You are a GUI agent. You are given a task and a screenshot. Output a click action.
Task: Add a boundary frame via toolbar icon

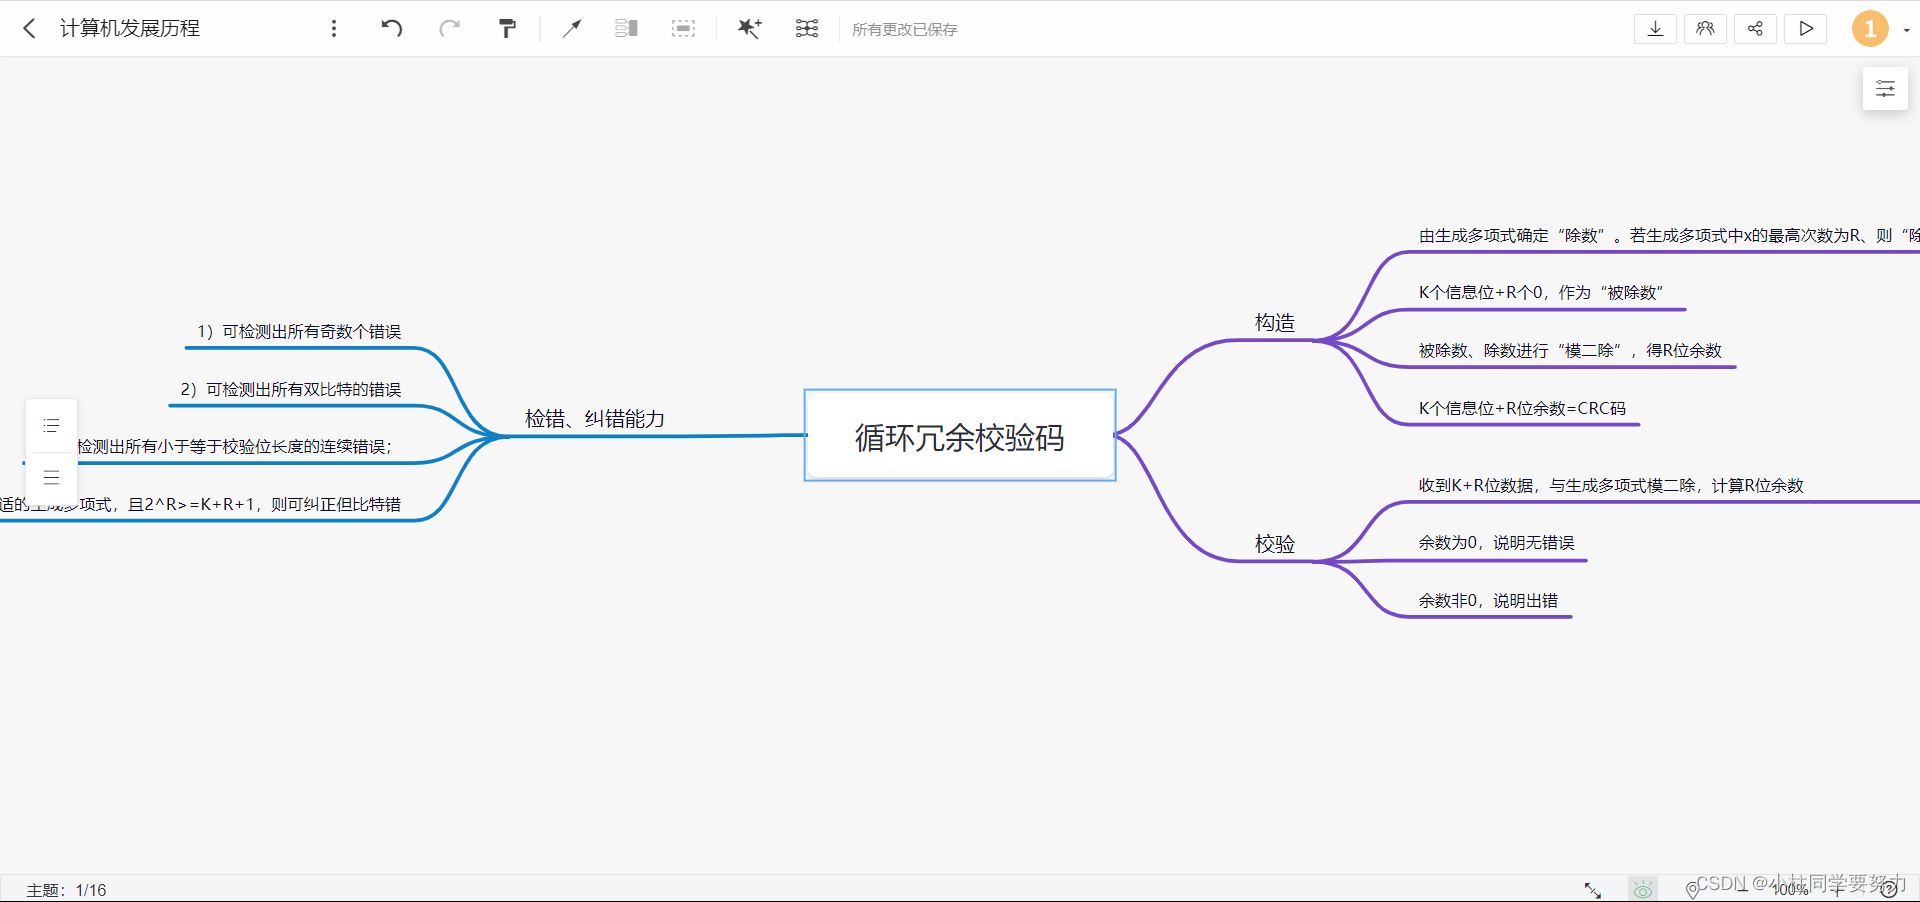point(683,28)
